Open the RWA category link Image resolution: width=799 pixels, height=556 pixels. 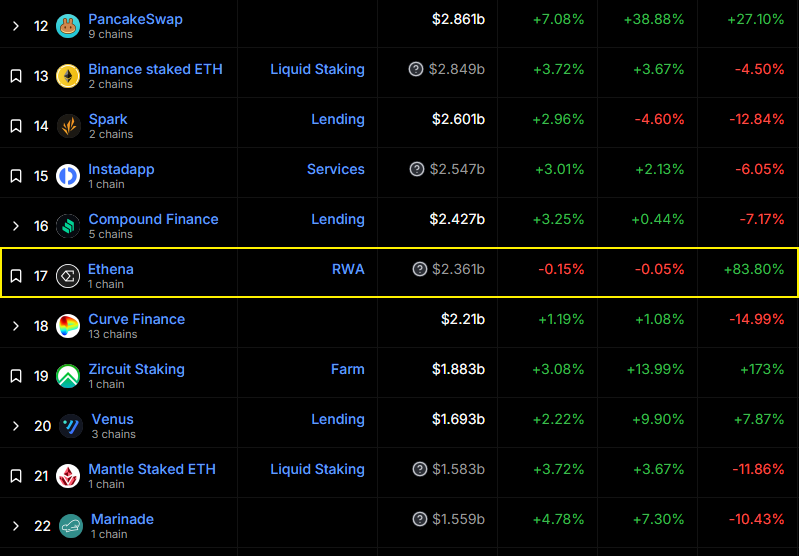[x=348, y=269]
